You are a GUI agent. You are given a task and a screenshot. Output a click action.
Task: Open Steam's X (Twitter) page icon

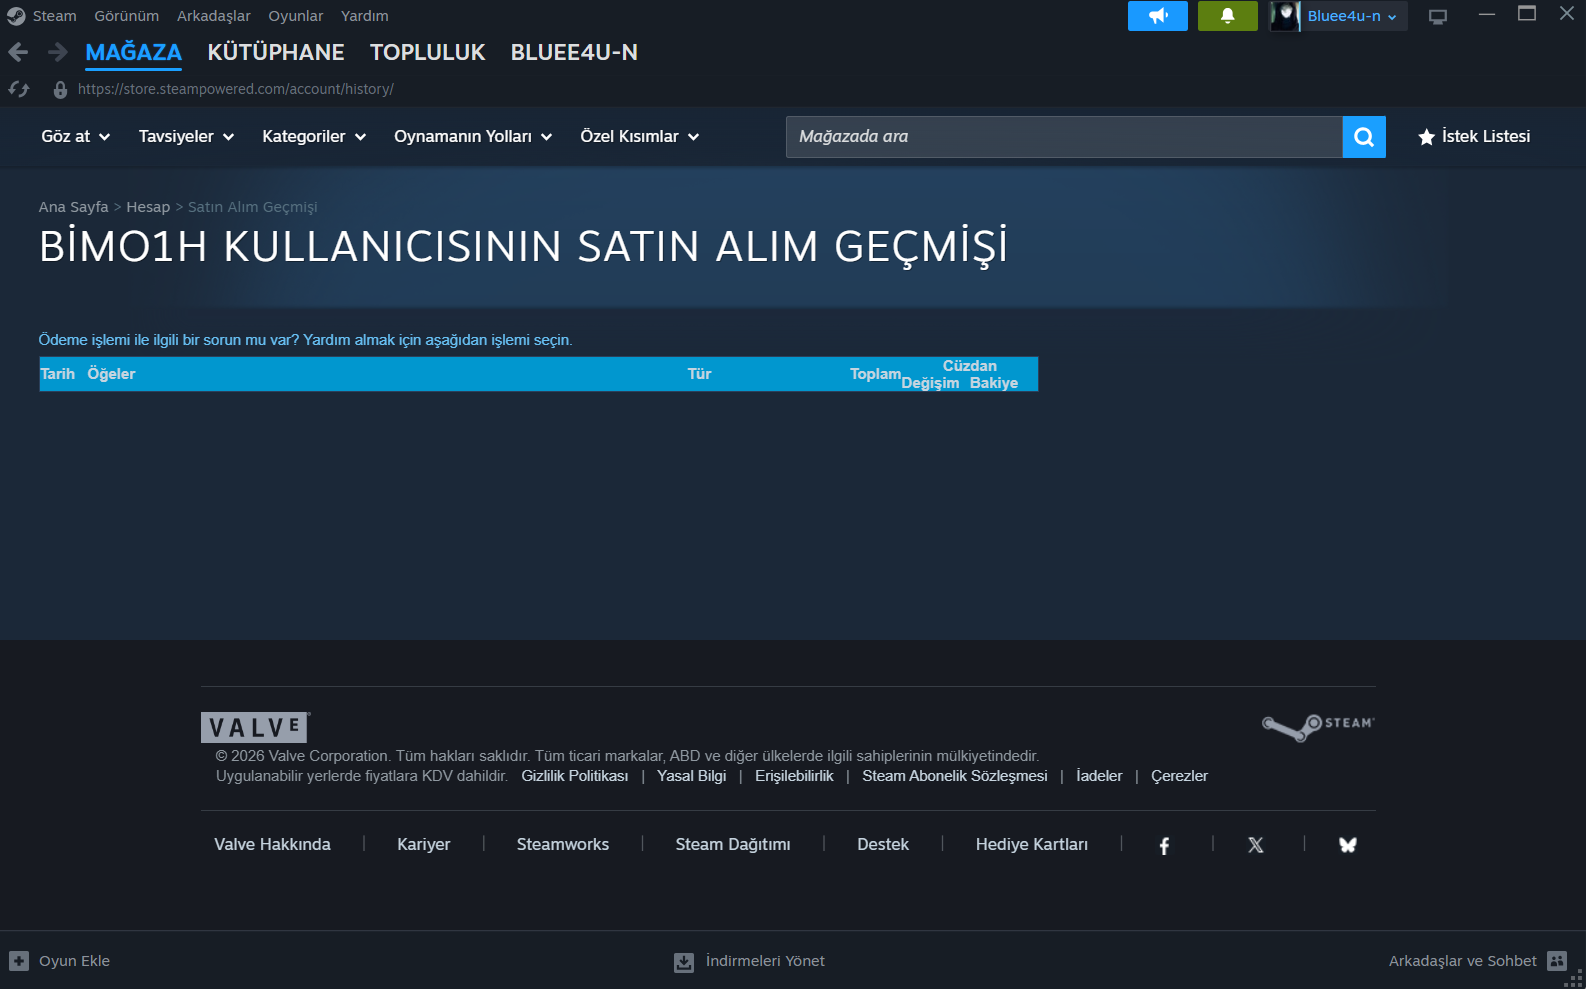tap(1256, 845)
